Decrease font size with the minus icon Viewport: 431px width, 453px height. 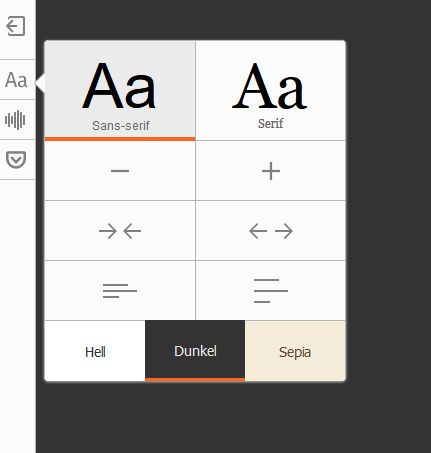(120, 171)
